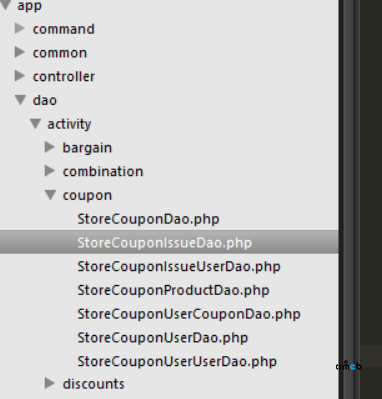Open StoreCouponIssueUserDao.php

point(179,267)
